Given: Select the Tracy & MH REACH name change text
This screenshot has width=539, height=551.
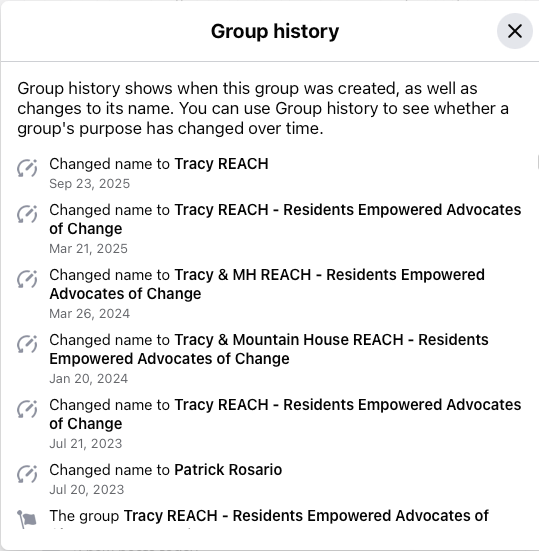Looking at the screenshot, I should (267, 284).
